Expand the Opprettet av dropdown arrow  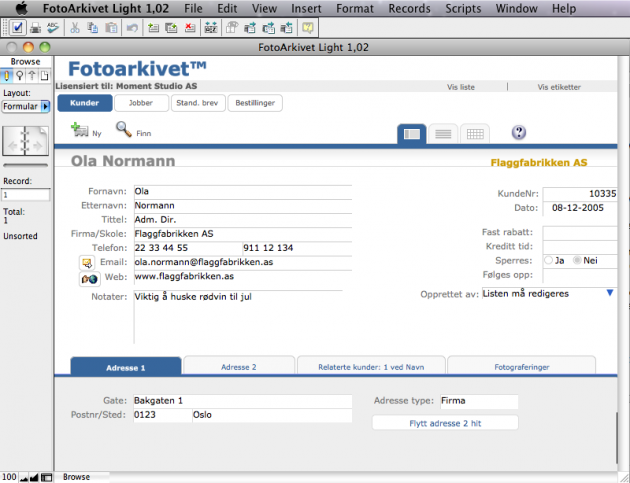[x=610, y=293]
